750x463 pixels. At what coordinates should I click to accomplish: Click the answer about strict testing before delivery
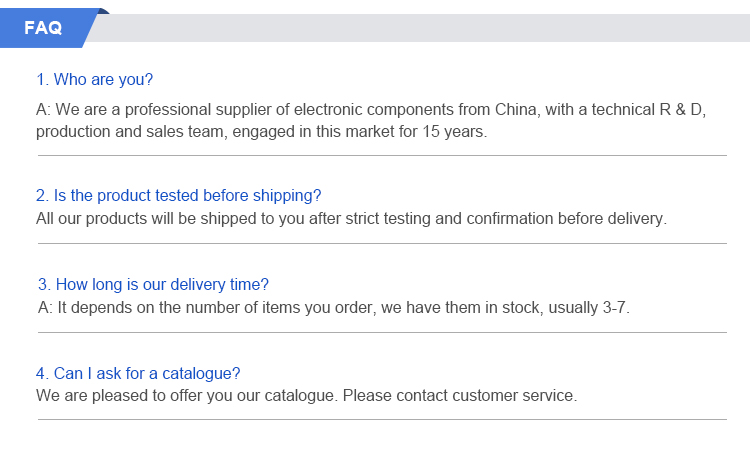pos(350,218)
